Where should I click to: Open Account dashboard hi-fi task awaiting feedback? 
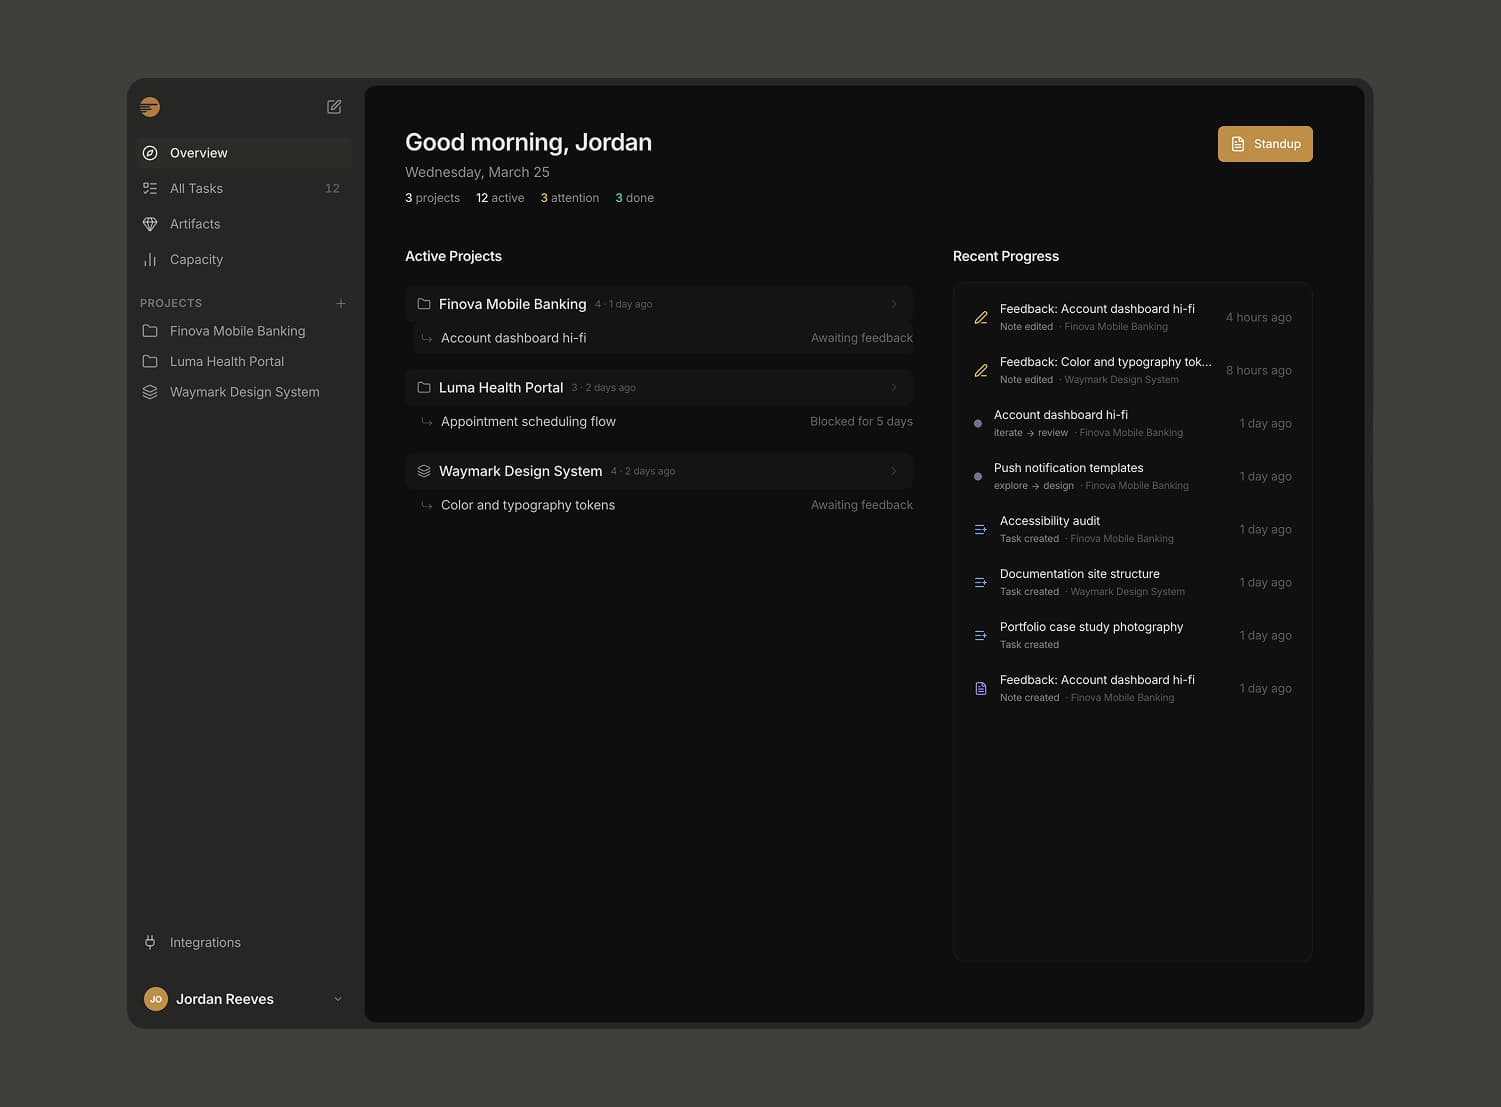[663, 338]
